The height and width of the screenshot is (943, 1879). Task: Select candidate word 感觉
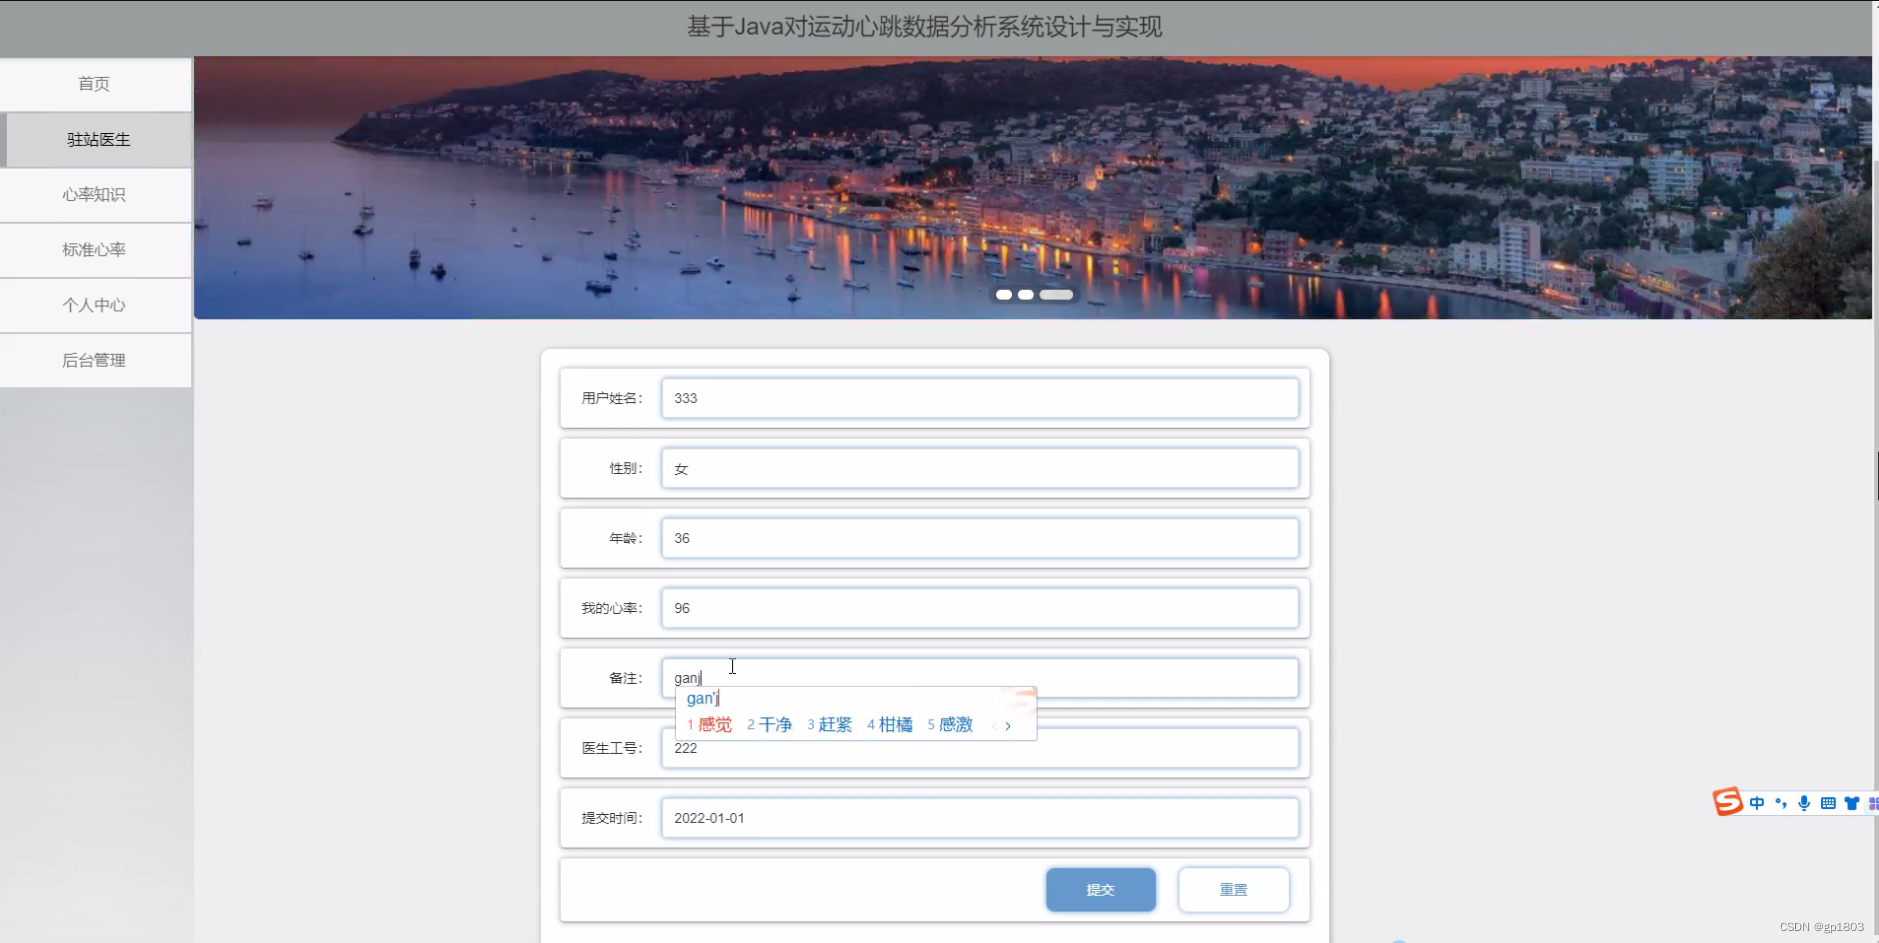tap(713, 724)
